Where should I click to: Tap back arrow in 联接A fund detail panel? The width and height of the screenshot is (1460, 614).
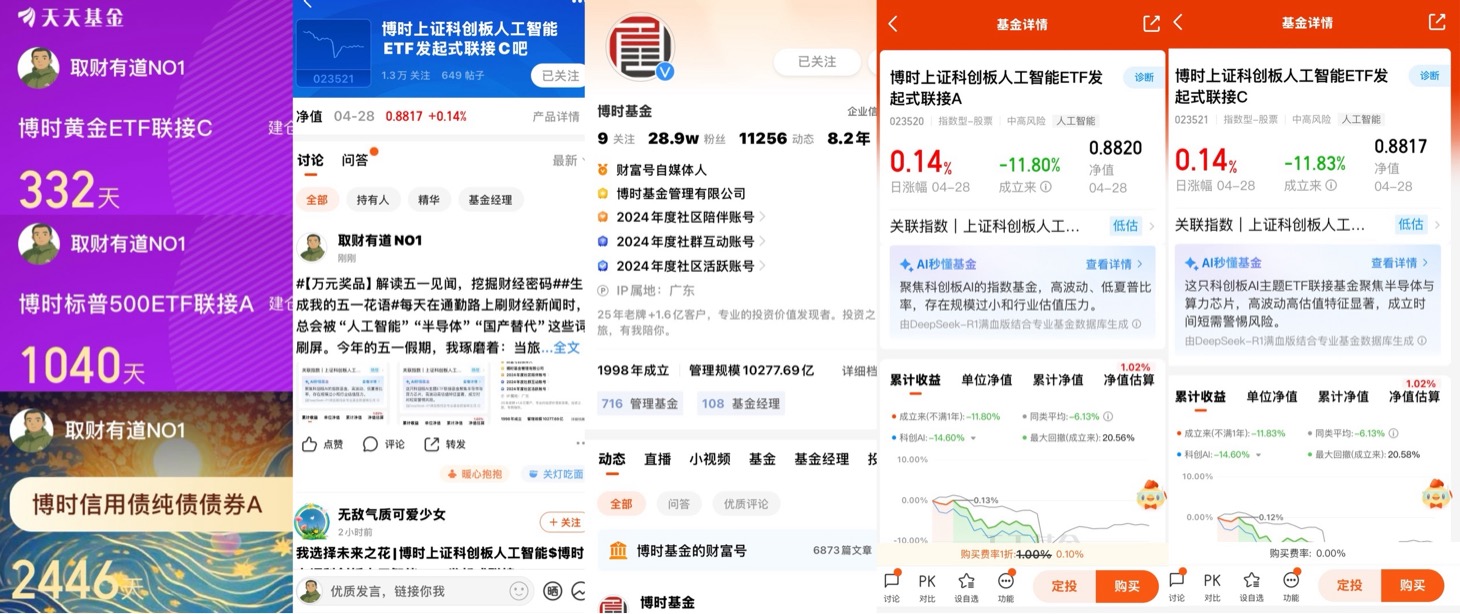(893, 23)
